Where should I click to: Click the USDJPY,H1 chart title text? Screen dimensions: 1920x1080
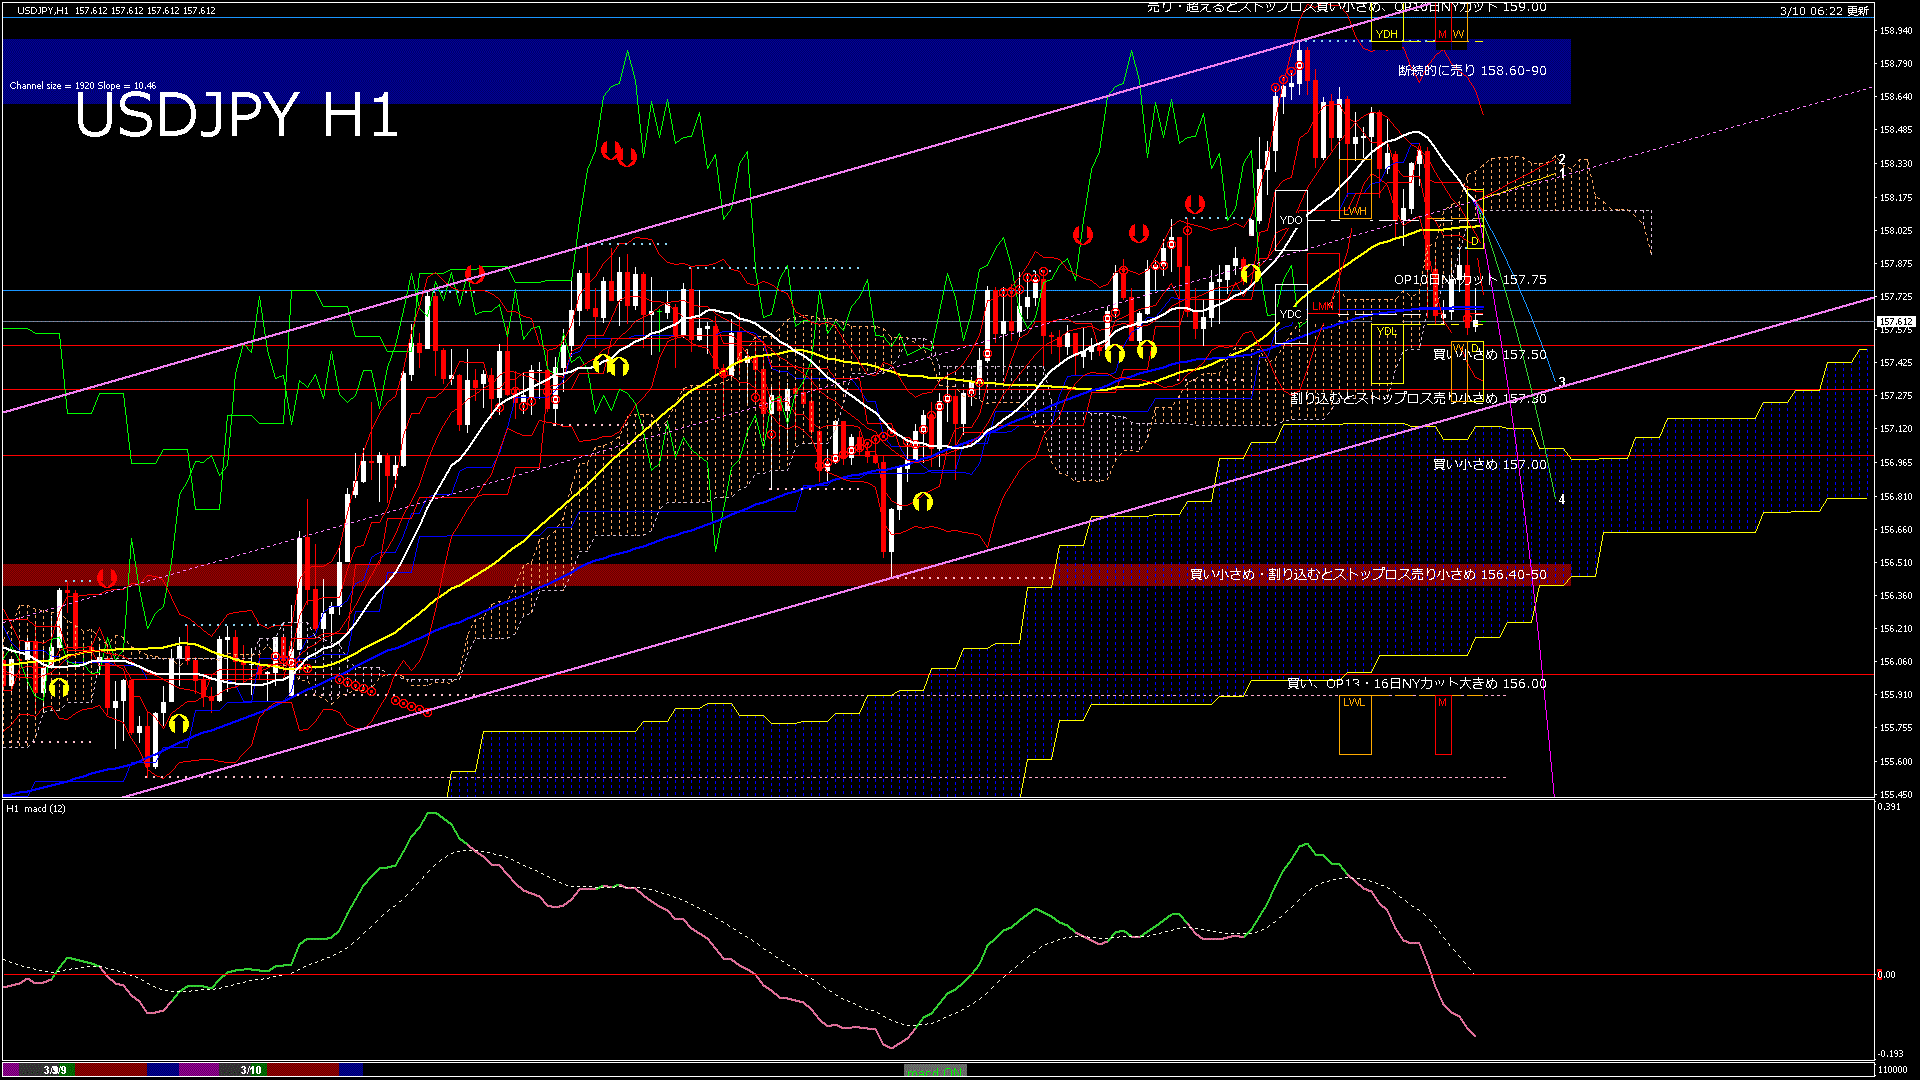43,10
